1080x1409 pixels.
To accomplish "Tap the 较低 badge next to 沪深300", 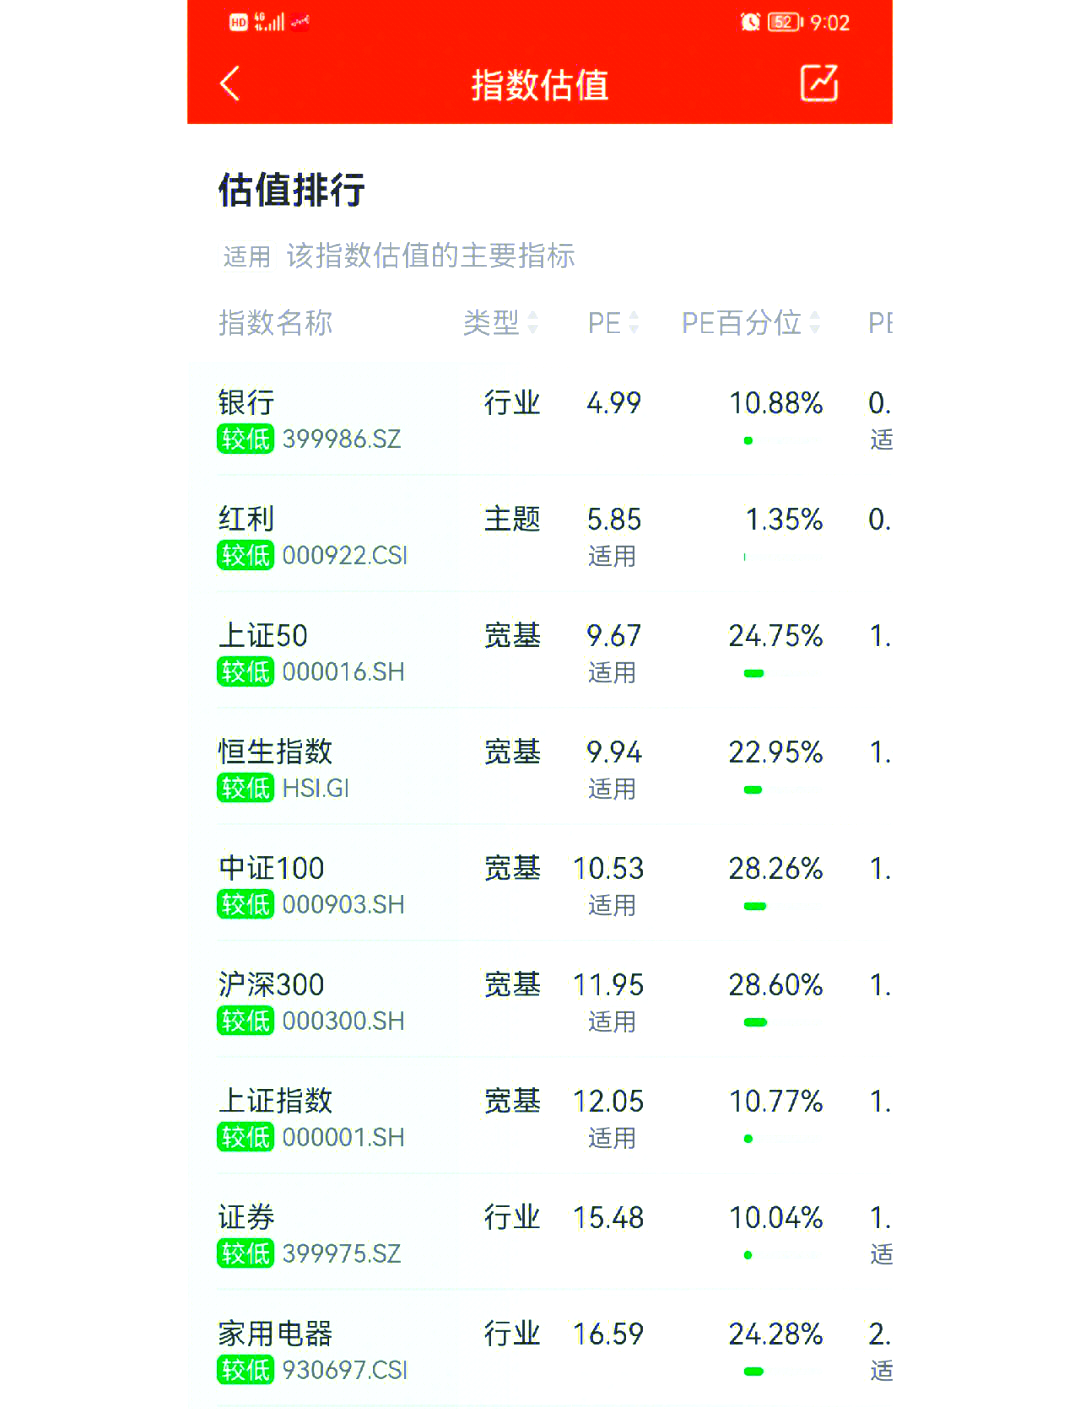I will click(245, 1020).
